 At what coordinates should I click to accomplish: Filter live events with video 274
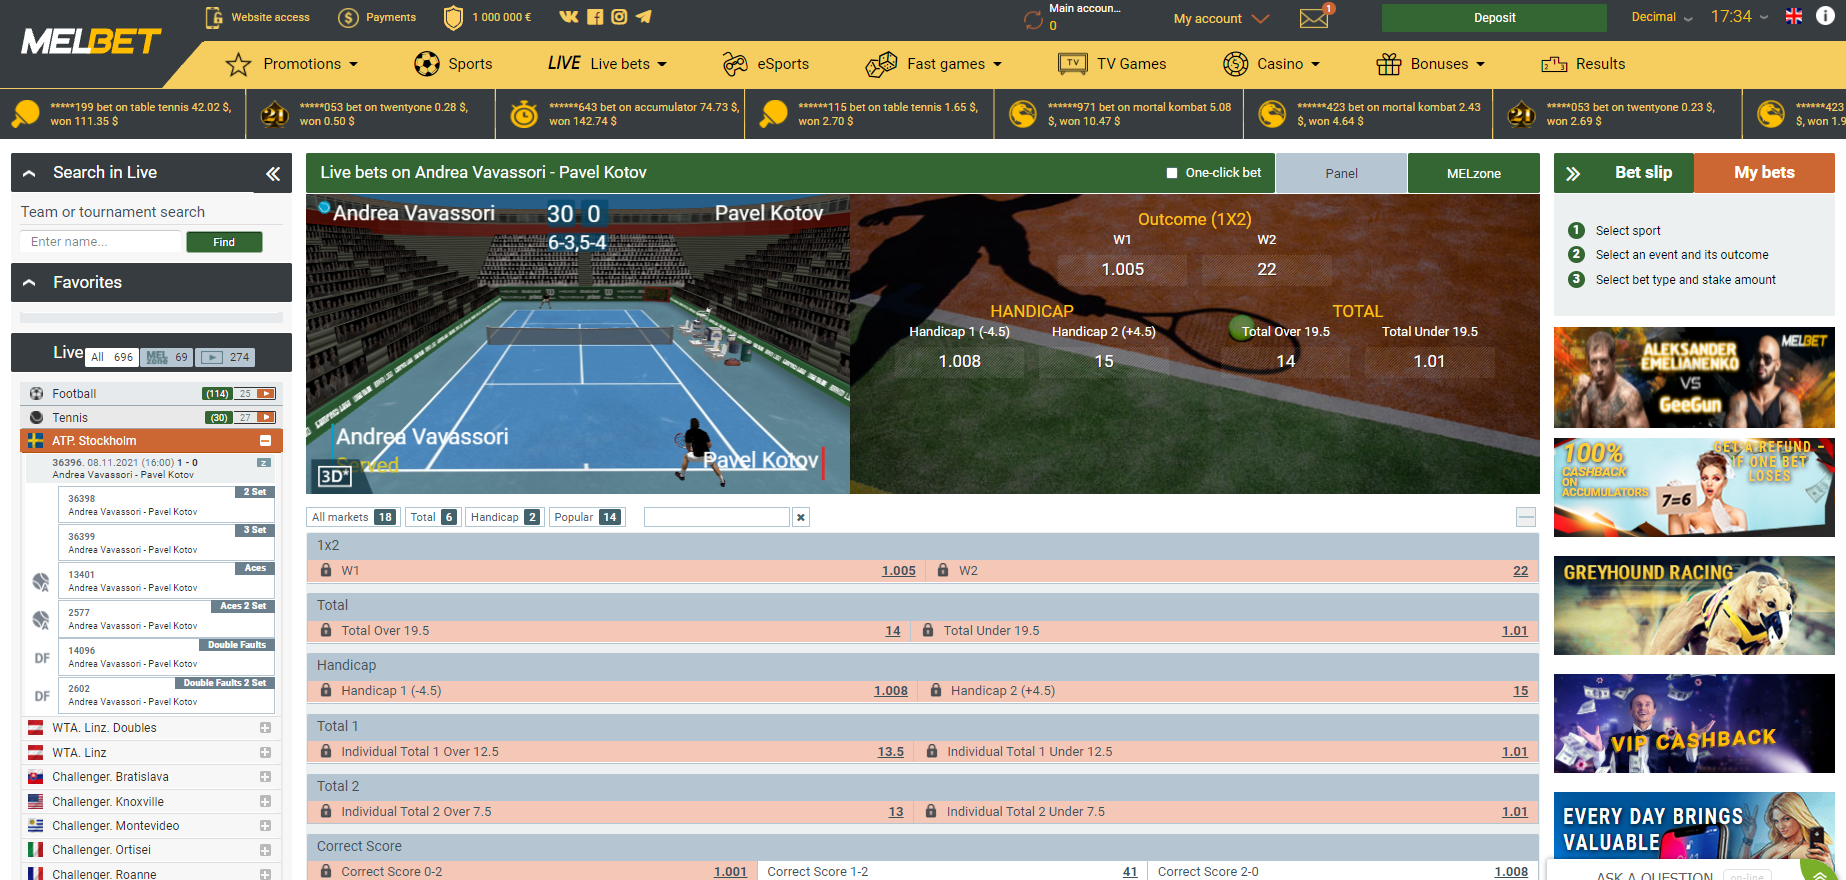[225, 357]
